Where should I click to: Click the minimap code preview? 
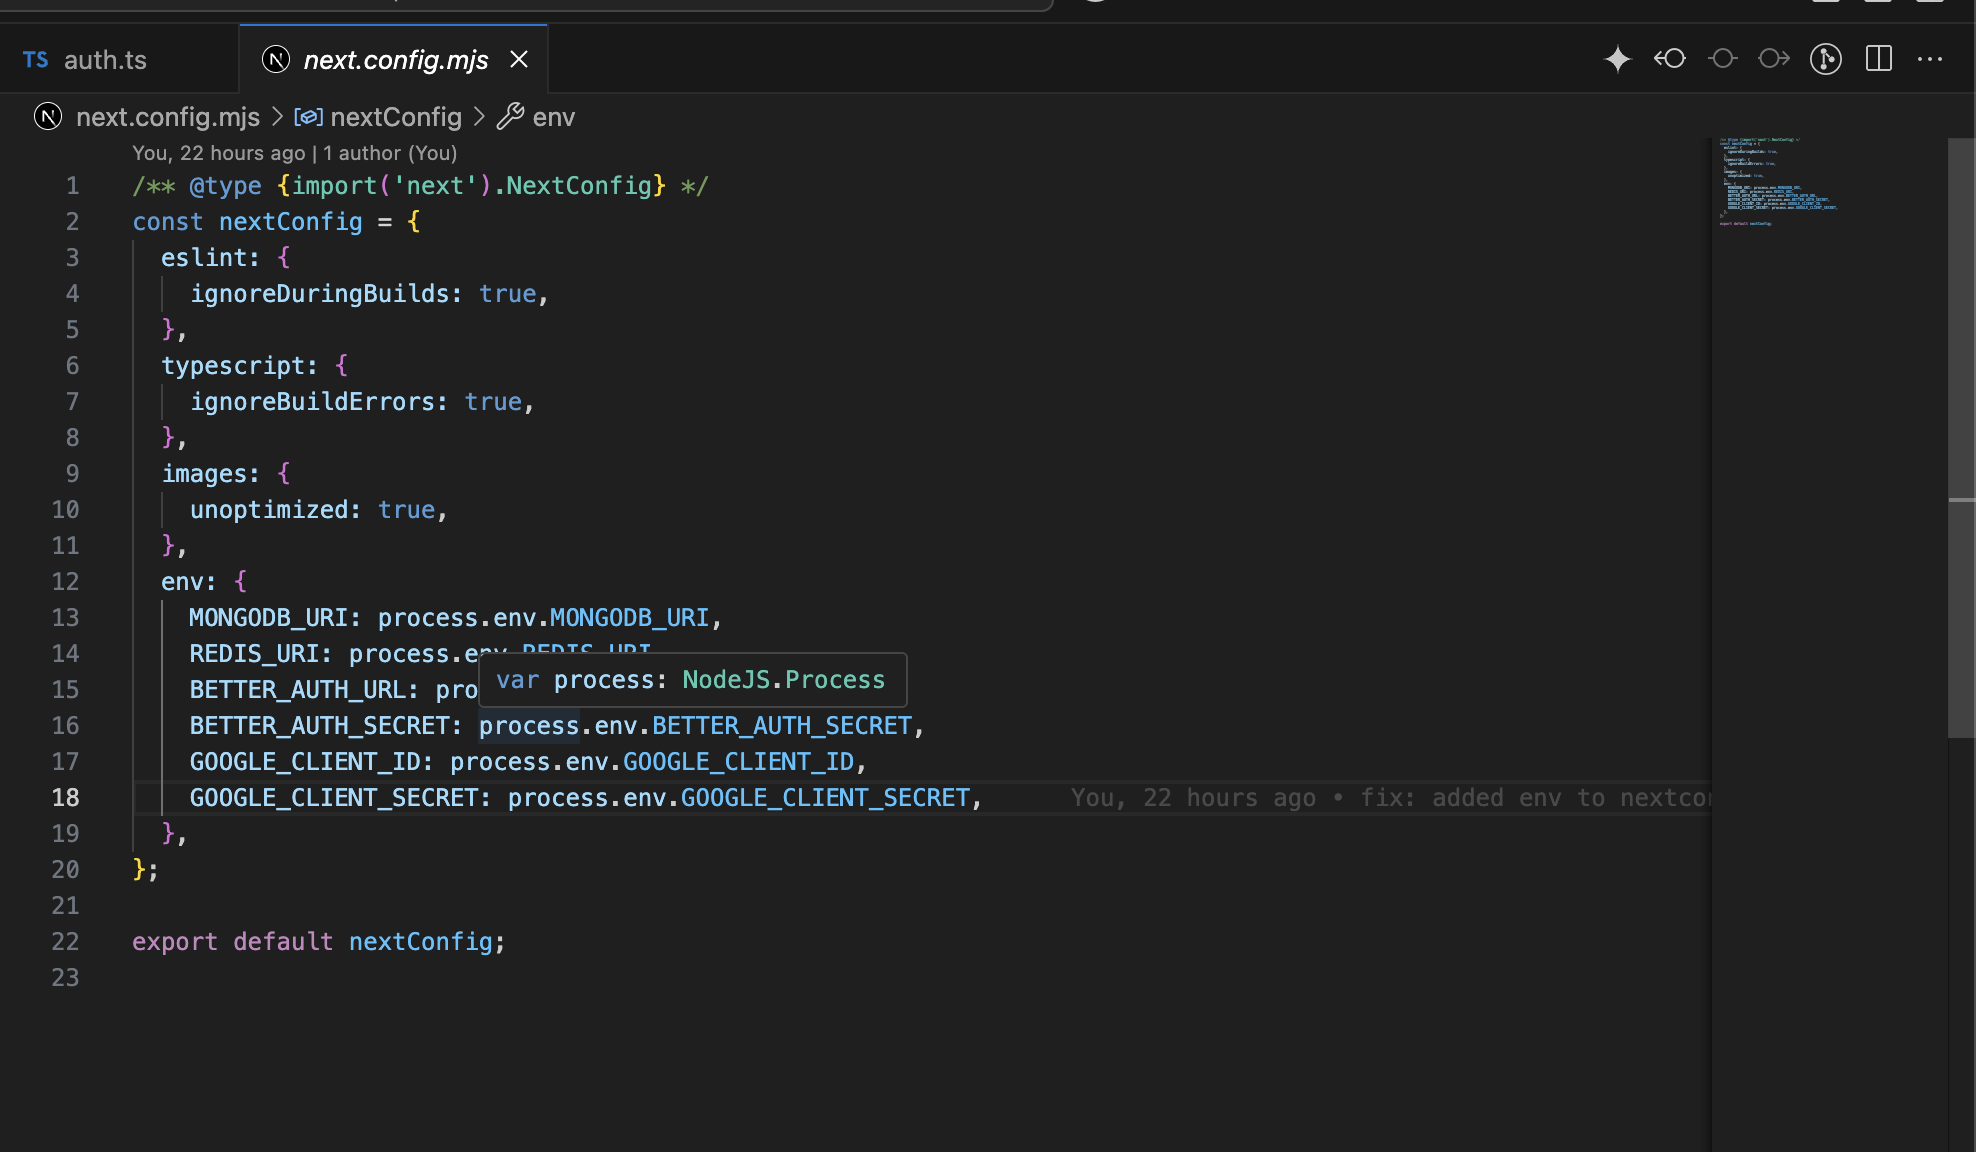(x=1778, y=181)
